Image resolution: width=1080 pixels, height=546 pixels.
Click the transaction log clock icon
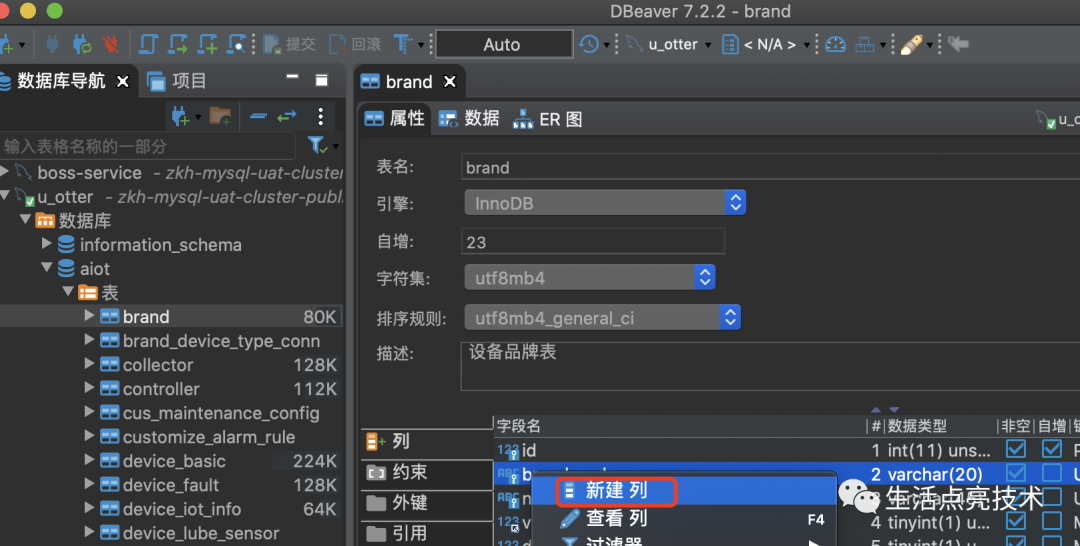coord(589,44)
